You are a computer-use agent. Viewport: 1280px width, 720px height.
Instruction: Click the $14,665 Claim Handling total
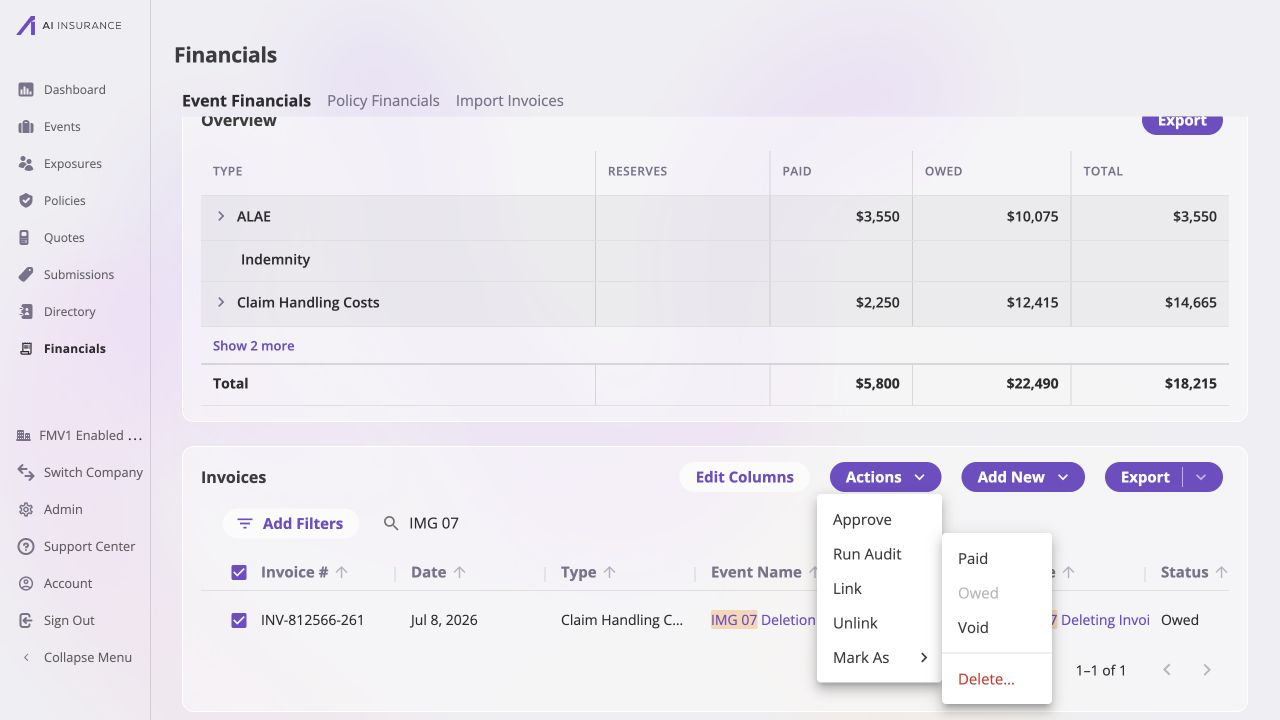[x=1191, y=302]
